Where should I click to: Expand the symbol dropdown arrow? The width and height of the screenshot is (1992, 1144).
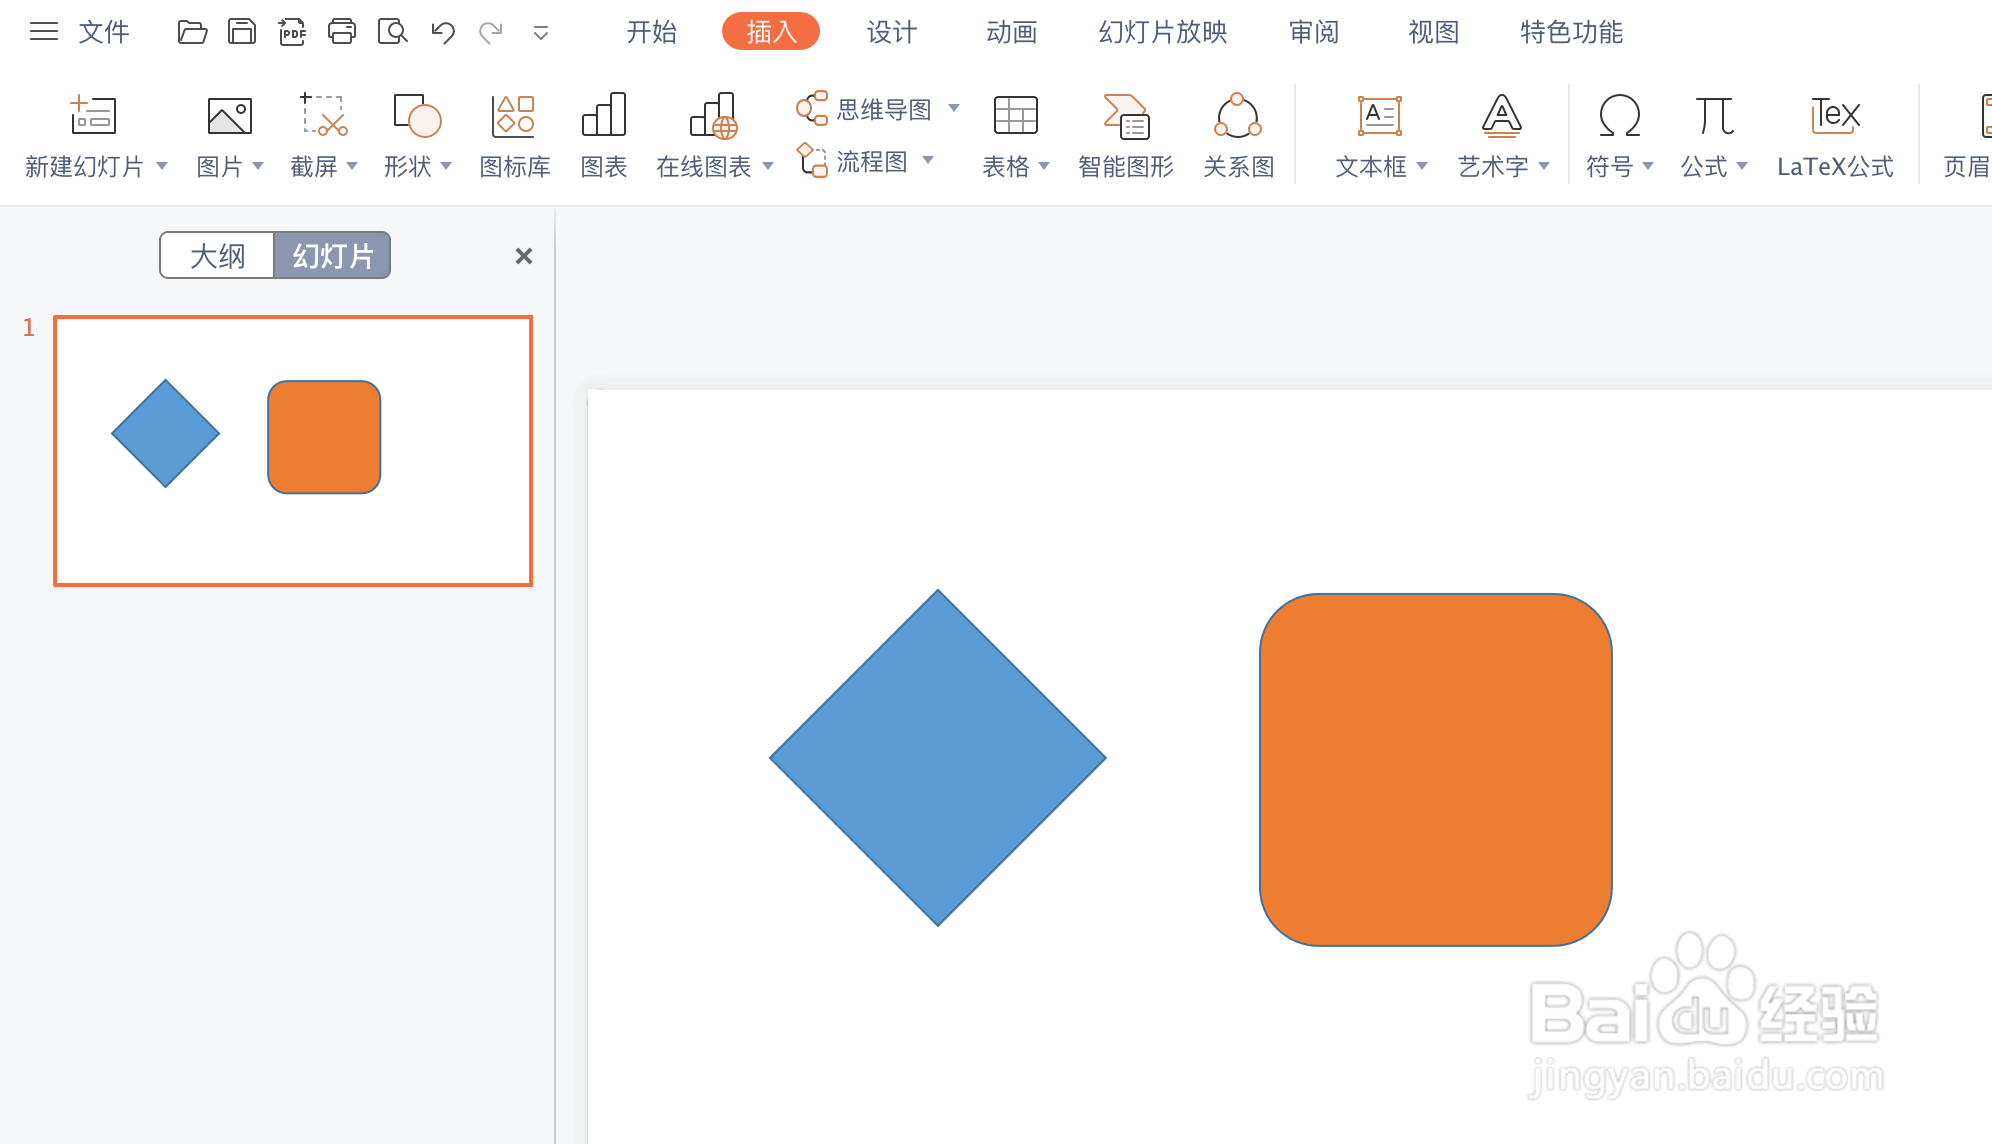coord(1648,166)
